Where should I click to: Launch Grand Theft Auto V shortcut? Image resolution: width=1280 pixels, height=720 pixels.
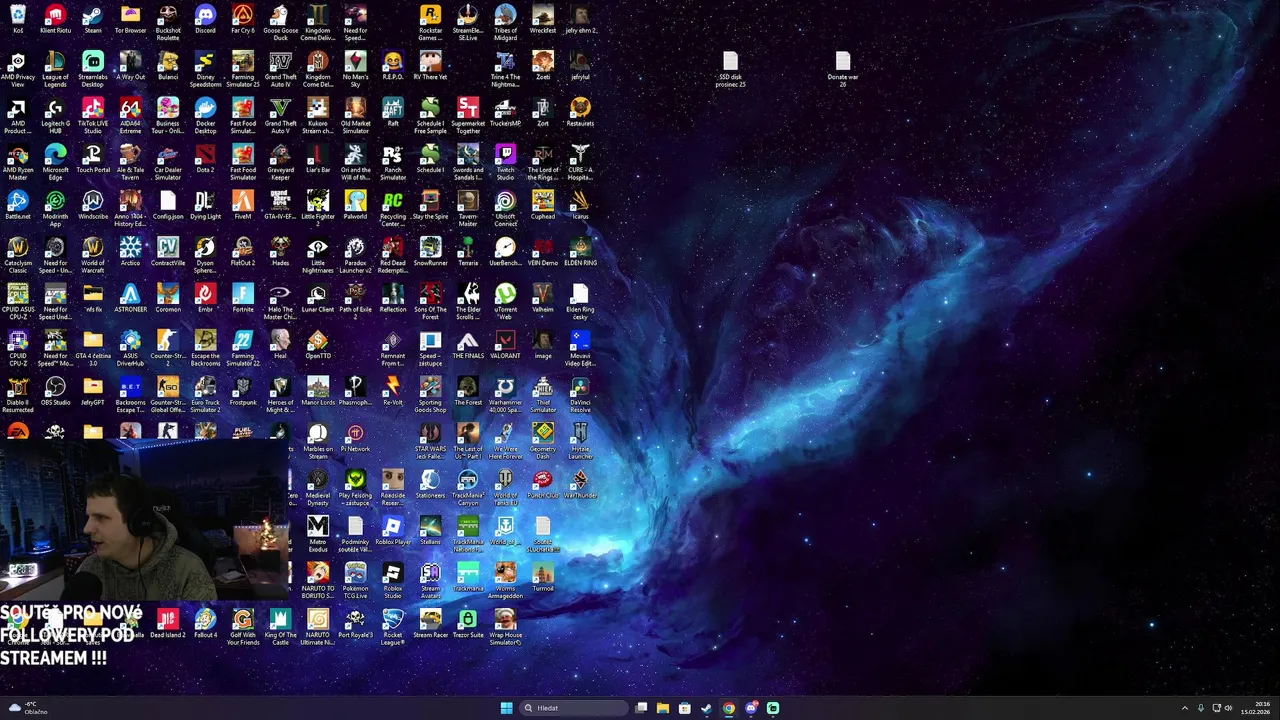point(280,116)
